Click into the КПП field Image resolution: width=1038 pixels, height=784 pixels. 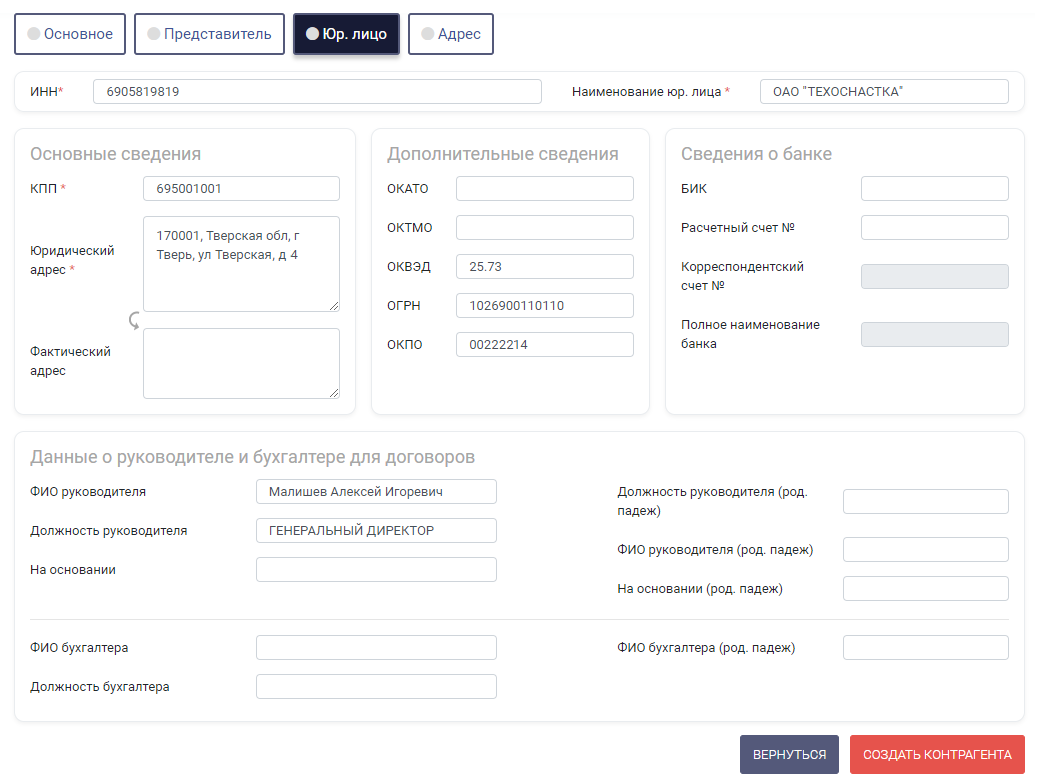coord(242,188)
